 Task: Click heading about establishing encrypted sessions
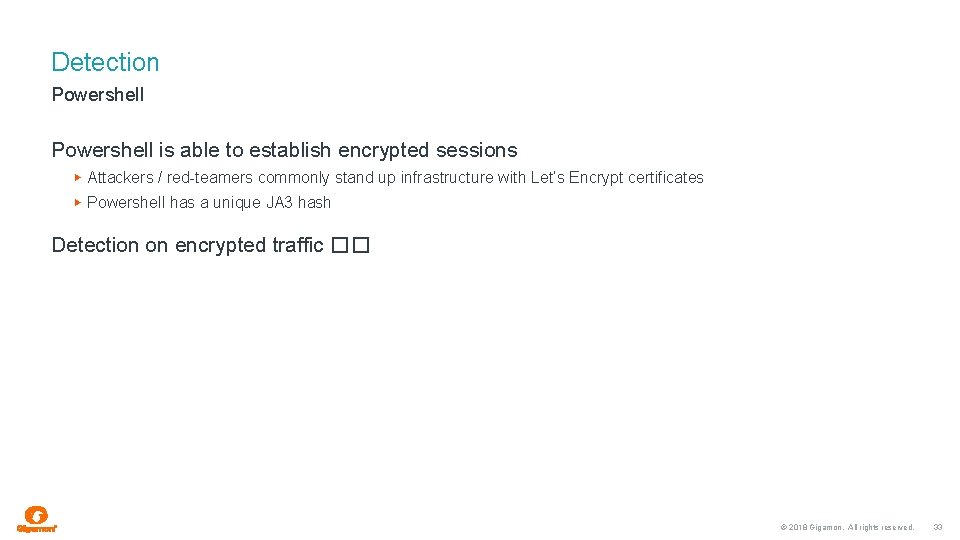tap(285, 150)
